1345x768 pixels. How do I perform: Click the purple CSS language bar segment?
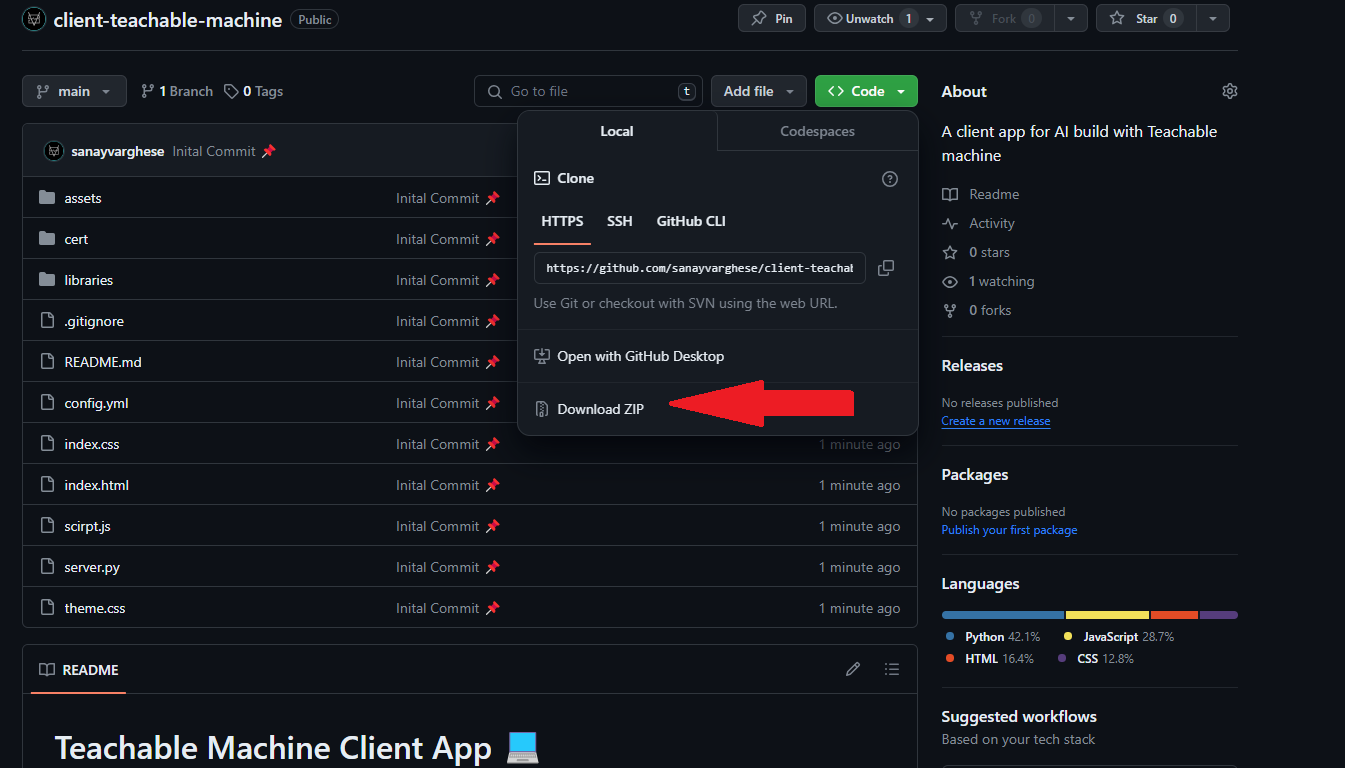(1219, 615)
